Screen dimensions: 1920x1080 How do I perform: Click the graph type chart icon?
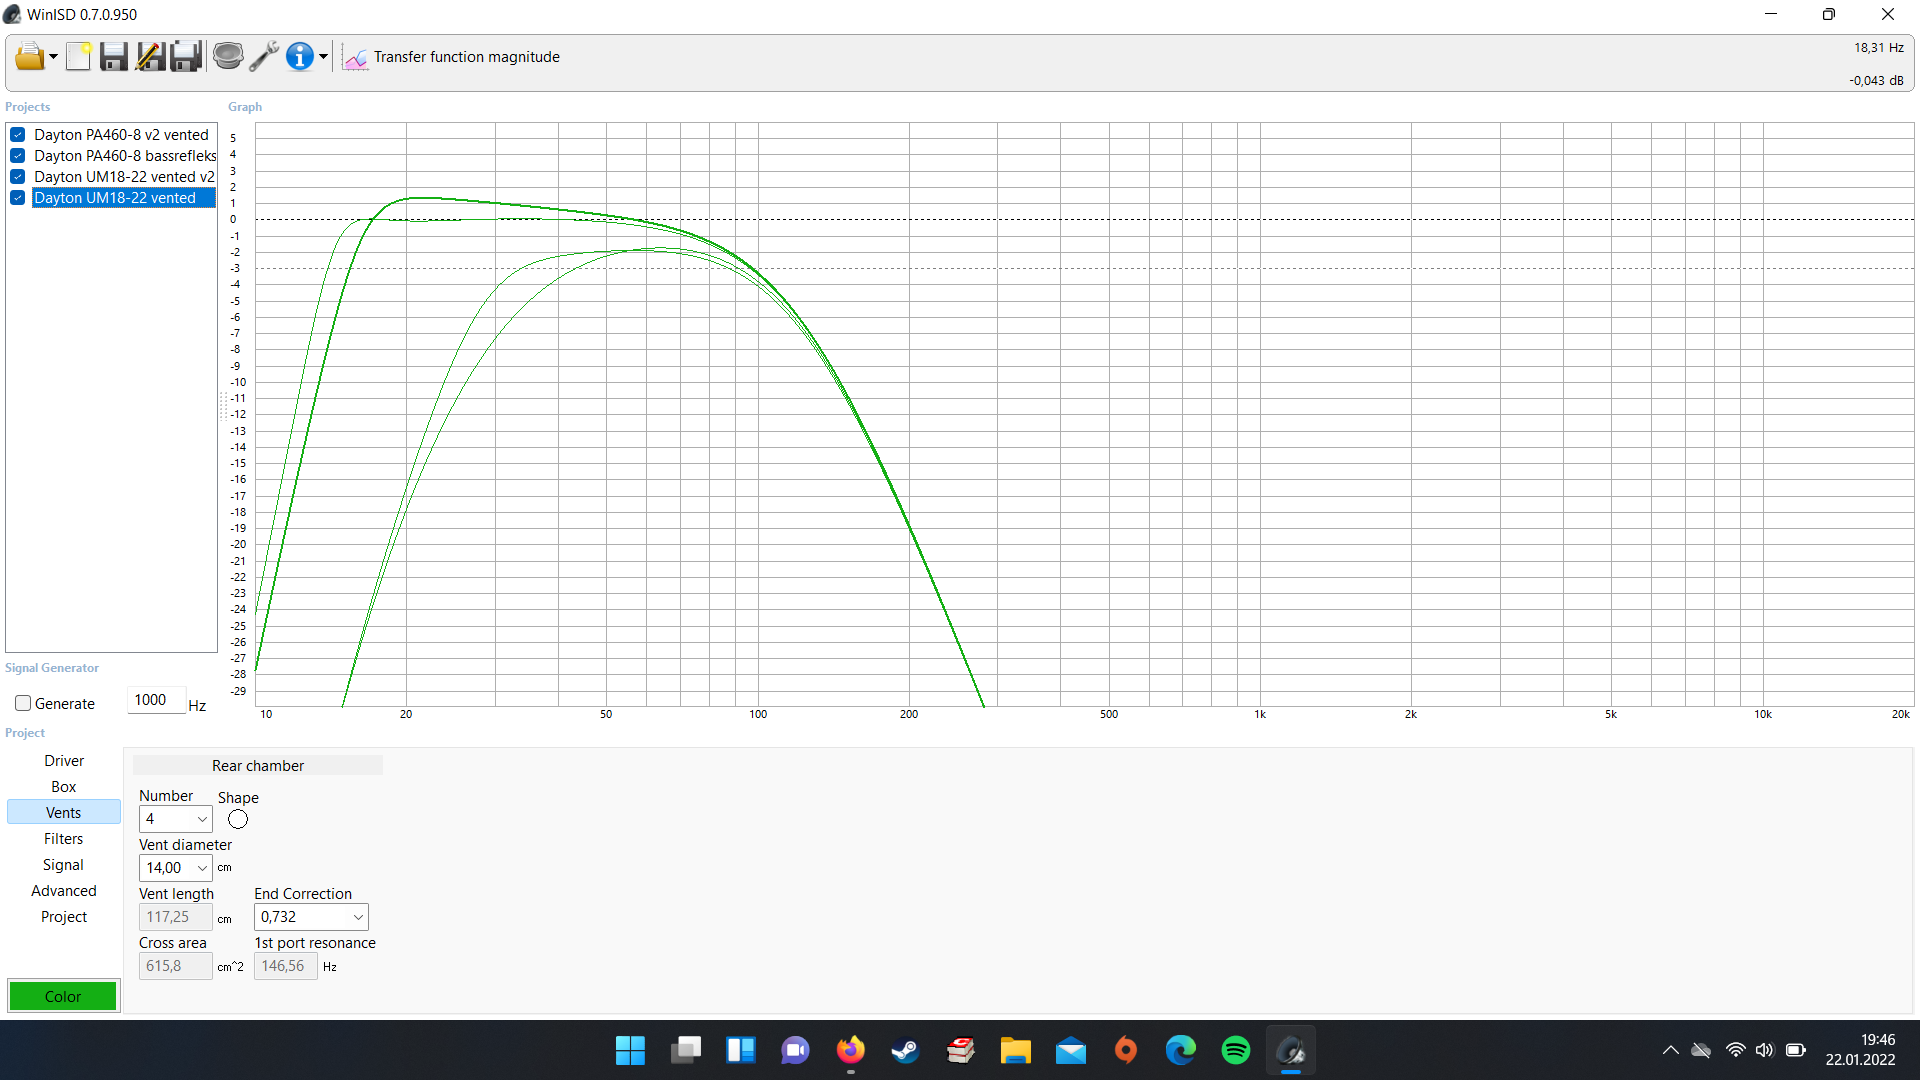click(x=355, y=58)
